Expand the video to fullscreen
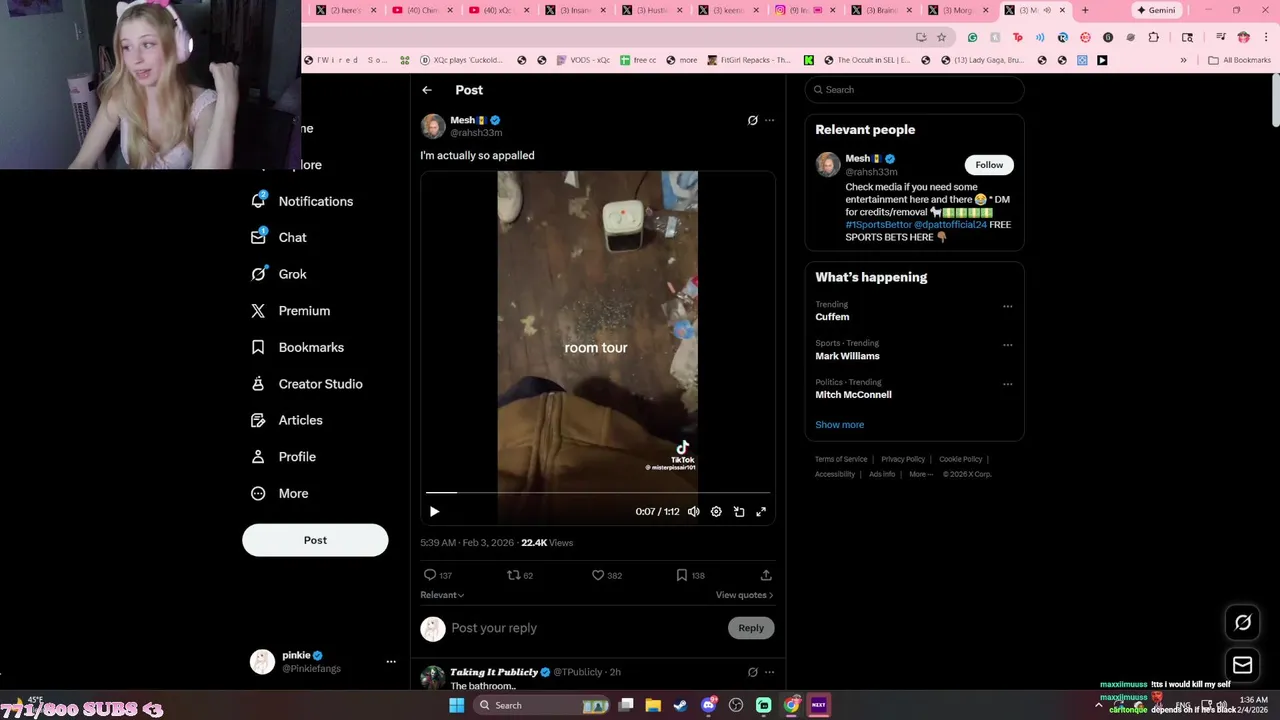 [761, 511]
